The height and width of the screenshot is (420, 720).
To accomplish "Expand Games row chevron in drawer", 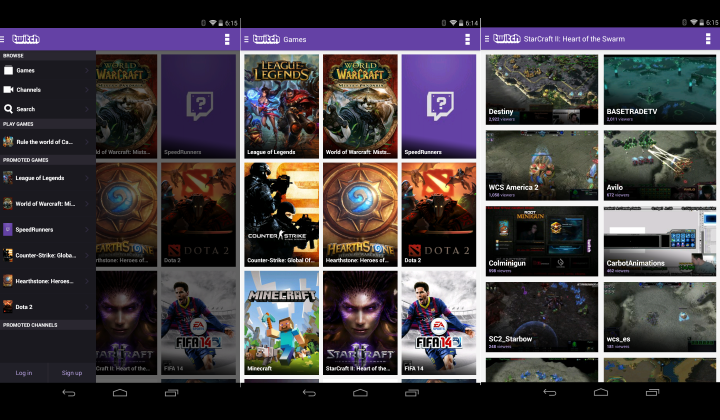I will [x=87, y=70].
